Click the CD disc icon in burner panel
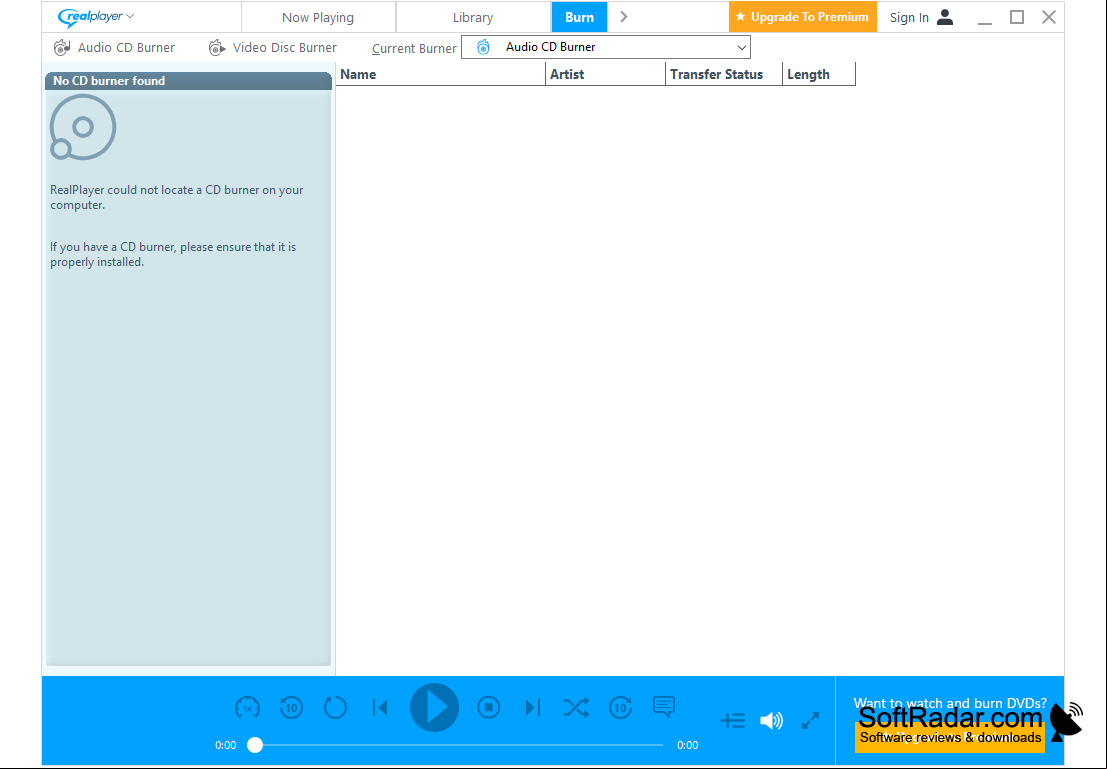Viewport: 1107px width, 769px height. pos(83,127)
